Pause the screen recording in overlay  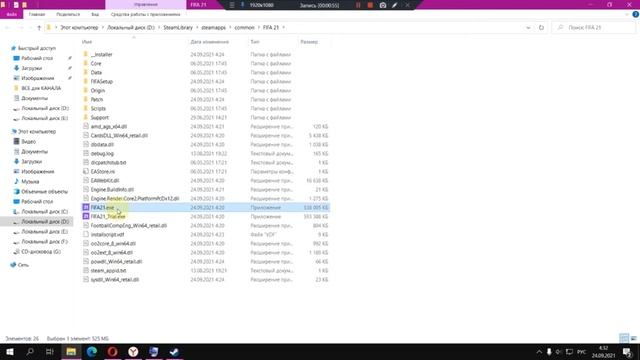[358, 5]
